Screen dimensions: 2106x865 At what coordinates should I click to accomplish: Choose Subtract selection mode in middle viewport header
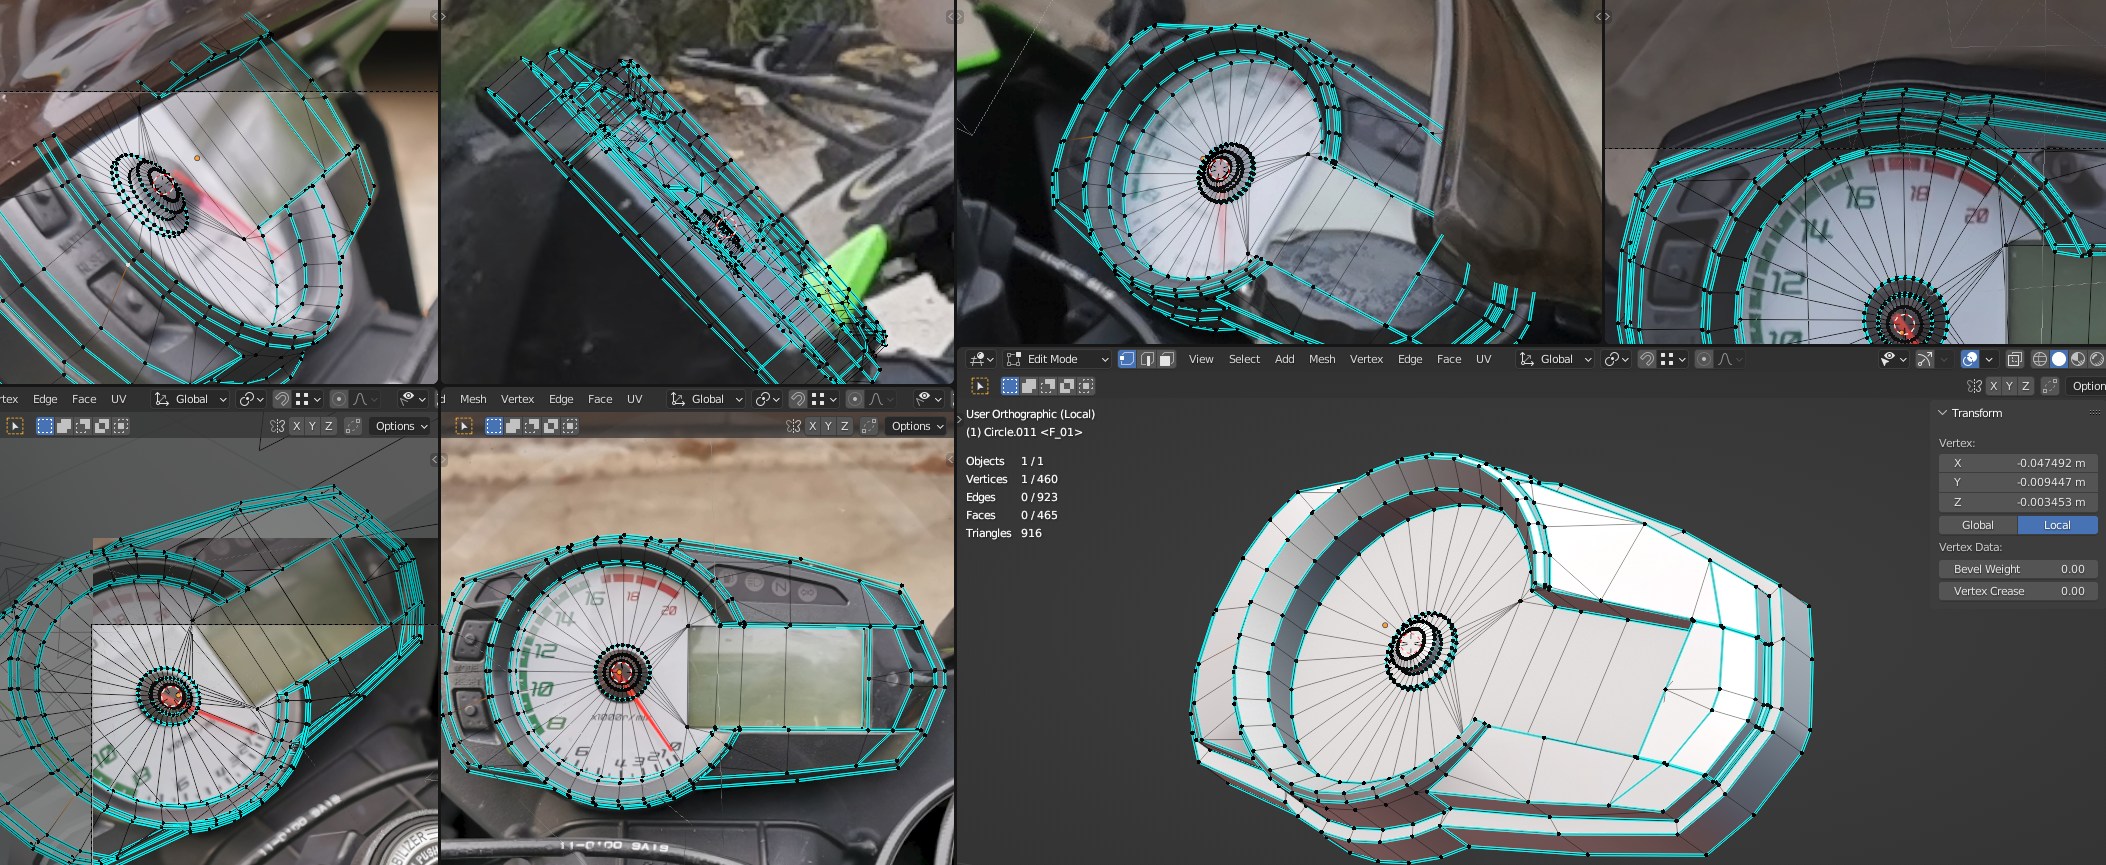(532, 426)
